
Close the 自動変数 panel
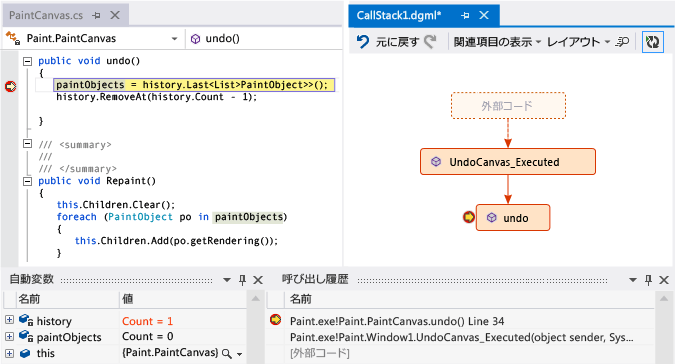click(258, 280)
